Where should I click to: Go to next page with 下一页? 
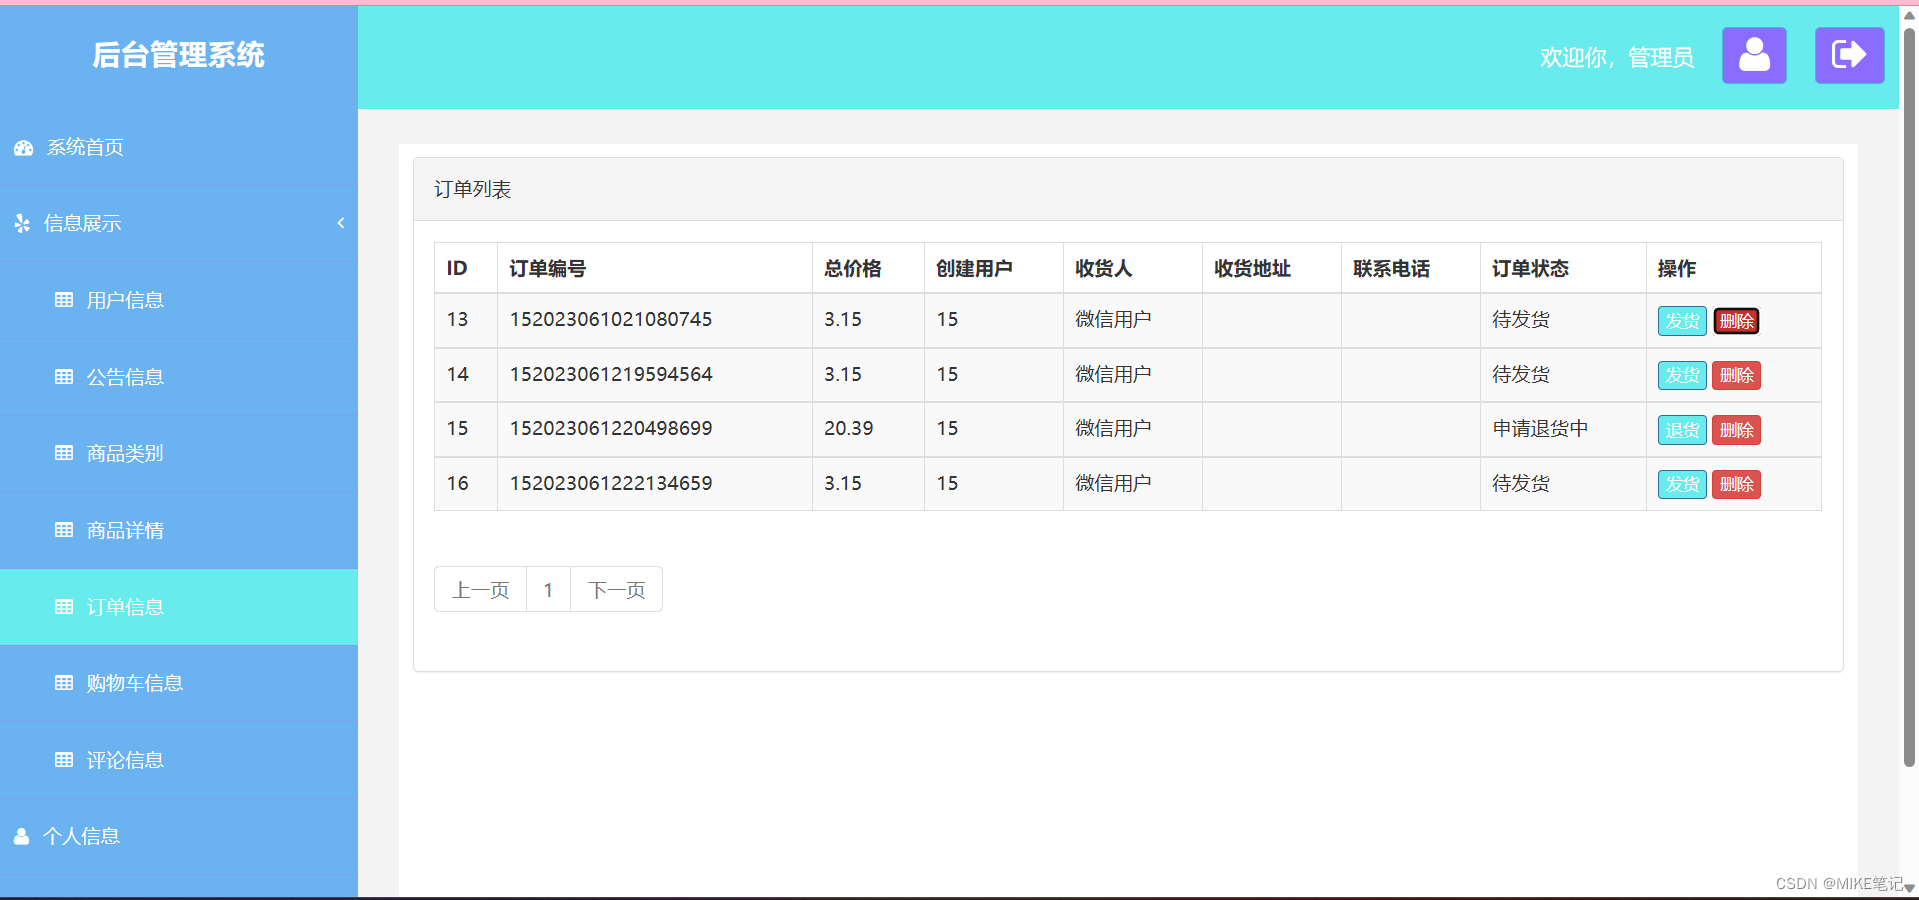point(617,590)
